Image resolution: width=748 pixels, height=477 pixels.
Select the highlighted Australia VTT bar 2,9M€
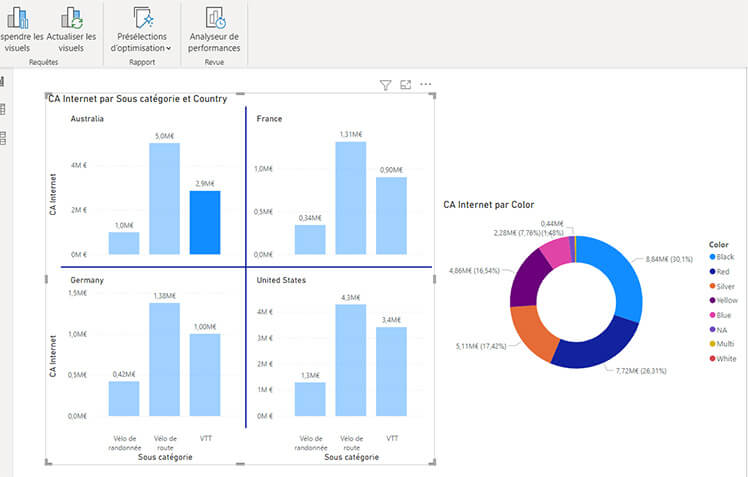[205, 222]
